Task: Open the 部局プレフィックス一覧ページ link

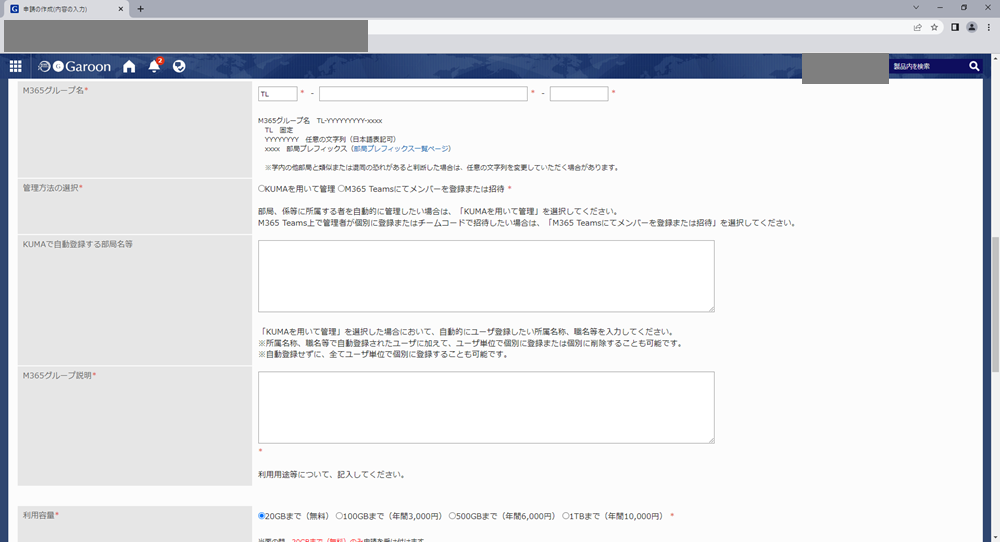Action: point(401,149)
